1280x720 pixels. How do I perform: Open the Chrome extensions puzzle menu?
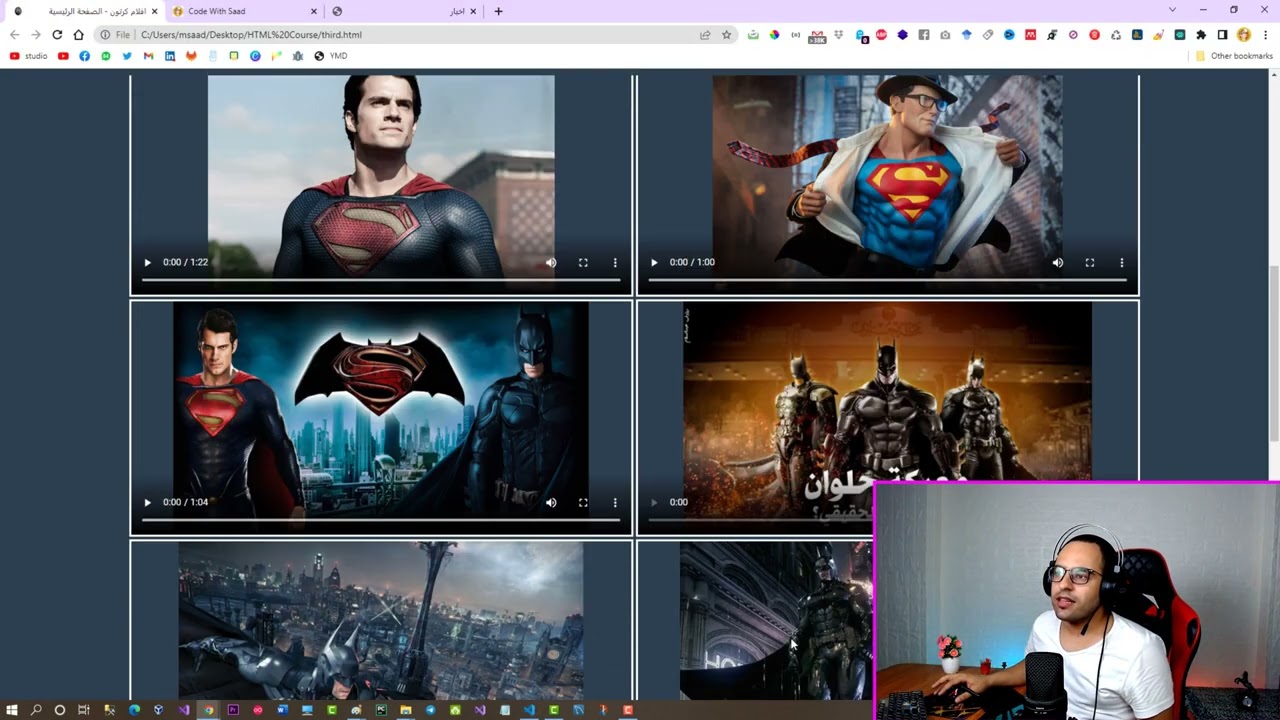[x=1201, y=35]
